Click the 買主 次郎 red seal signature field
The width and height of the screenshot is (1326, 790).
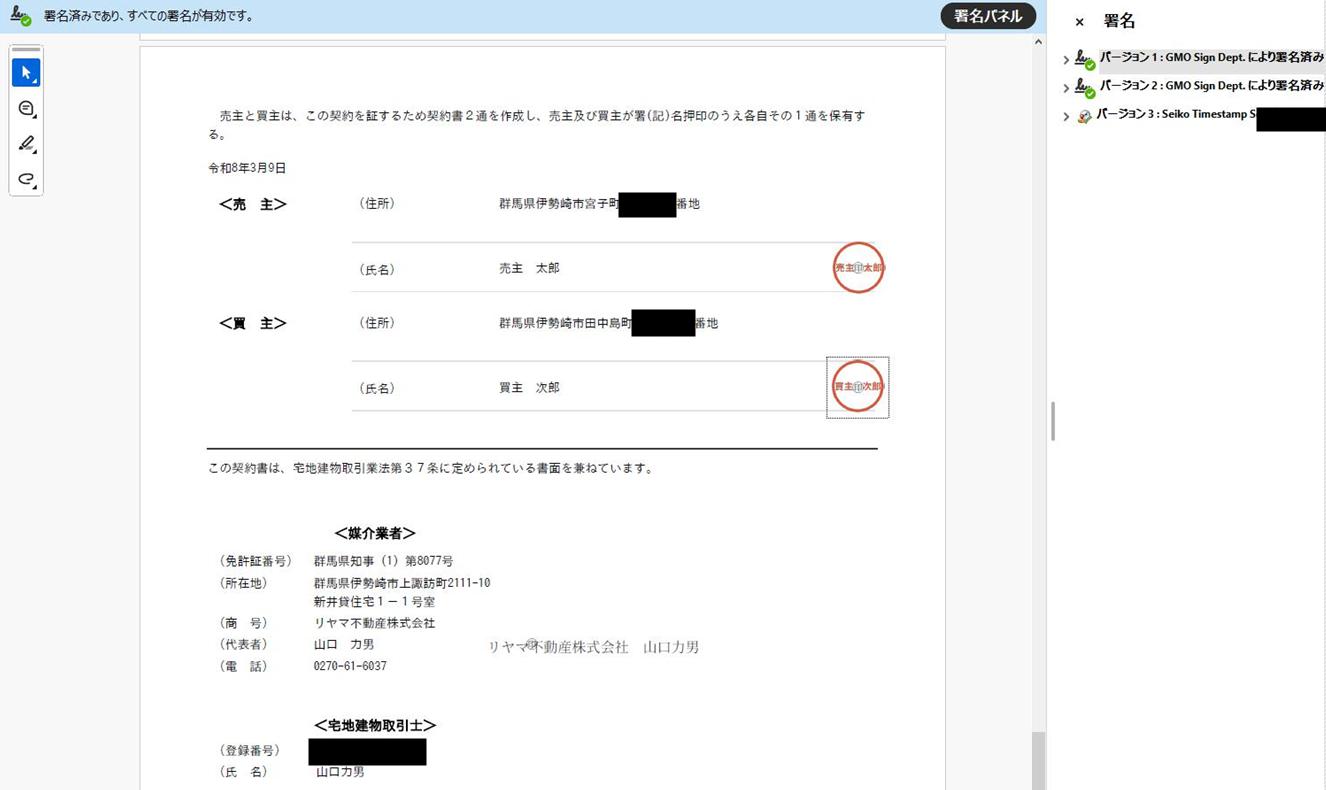858,387
